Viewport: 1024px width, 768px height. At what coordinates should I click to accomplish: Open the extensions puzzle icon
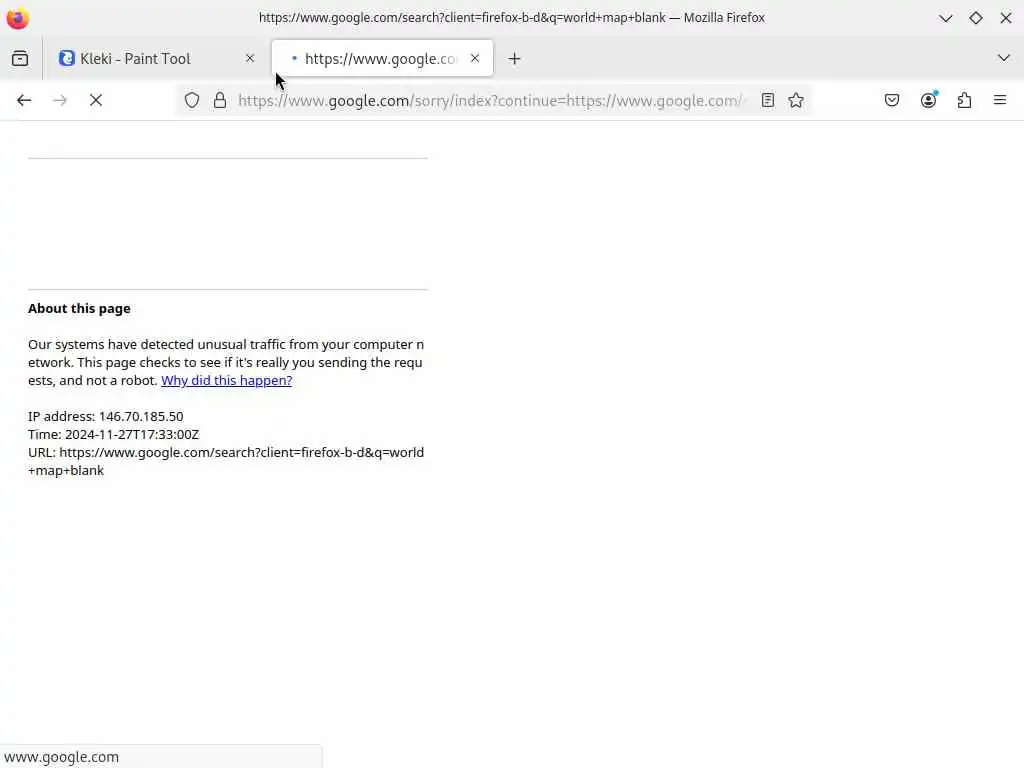click(965, 101)
